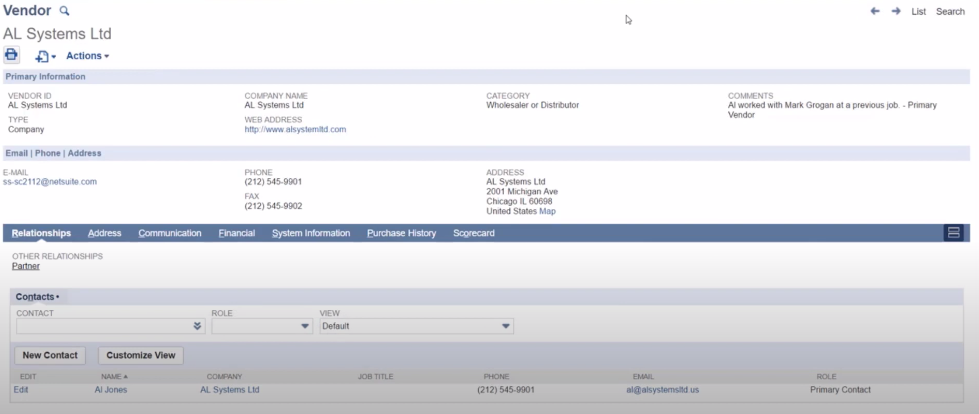The width and height of the screenshot is (979, 414).
Task: Edit the Al Jones contact row
Action: pyautogui.click(x=21, y=390)
